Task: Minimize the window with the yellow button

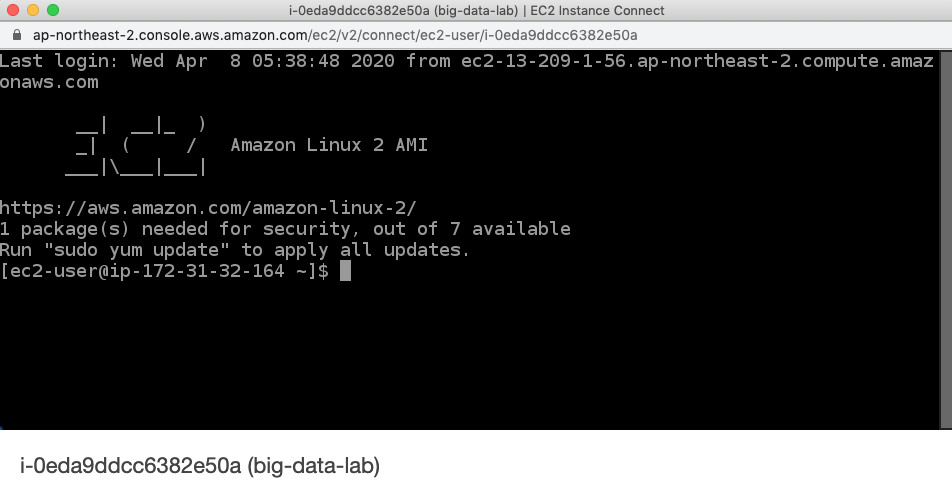Action: (x=32, y=11)
